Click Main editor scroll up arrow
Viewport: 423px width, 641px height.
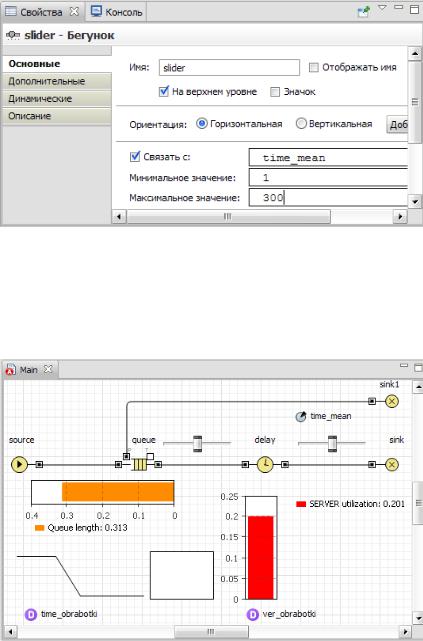(418, 386)
